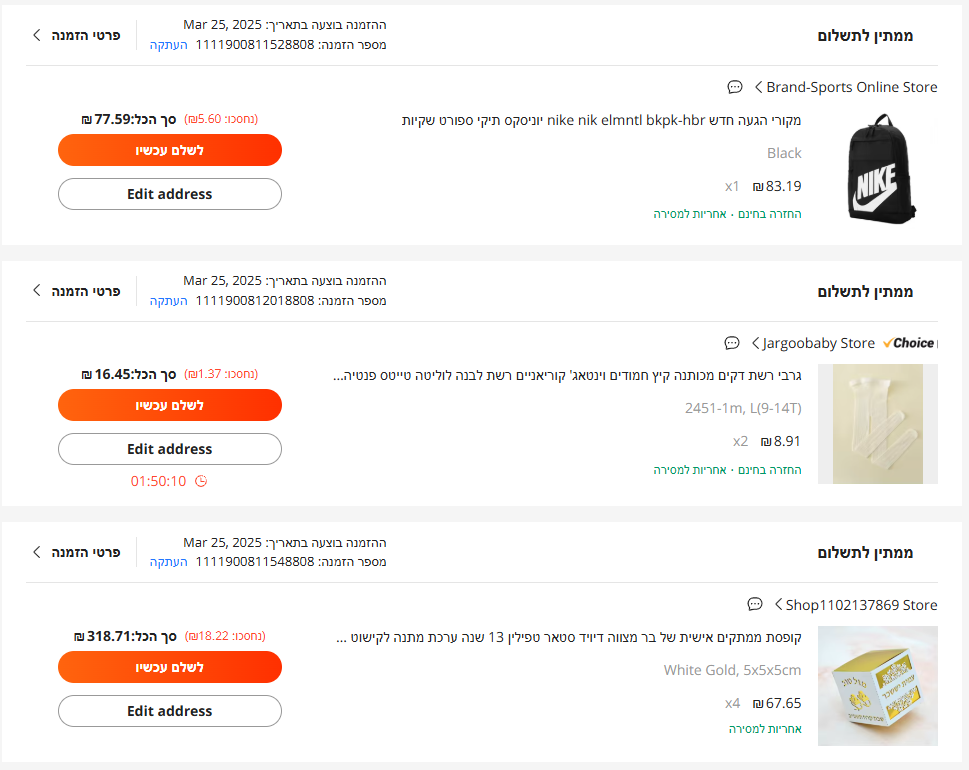Pay now for the ₪77.59 order
The image size is (969, 770).
tap(170, 150)
